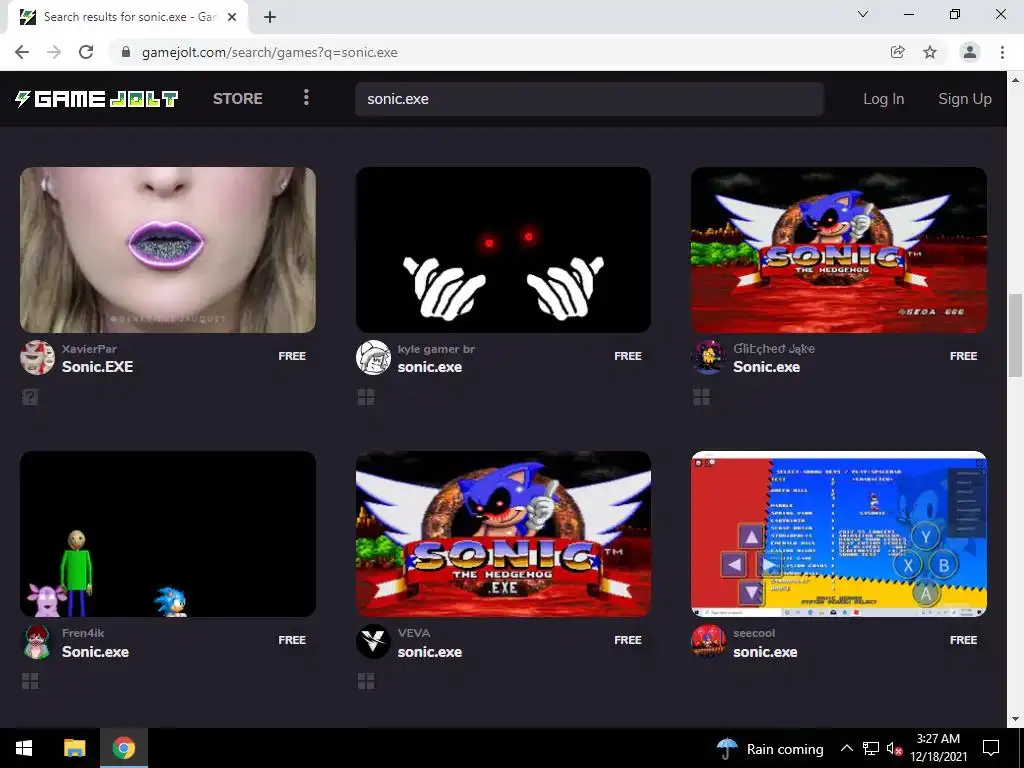Share this page icon in address bar
The height and width of the screenshot is (768, 1024).
tap(898, 52)
